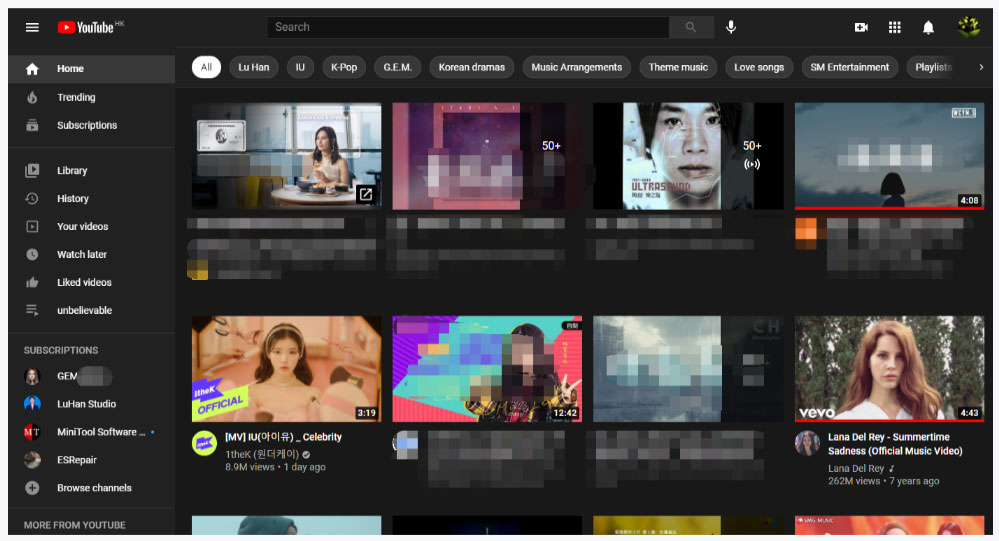Click external link icon on ad thumbnail
Screen dimensions: 999x541
(x=366, y=194)
